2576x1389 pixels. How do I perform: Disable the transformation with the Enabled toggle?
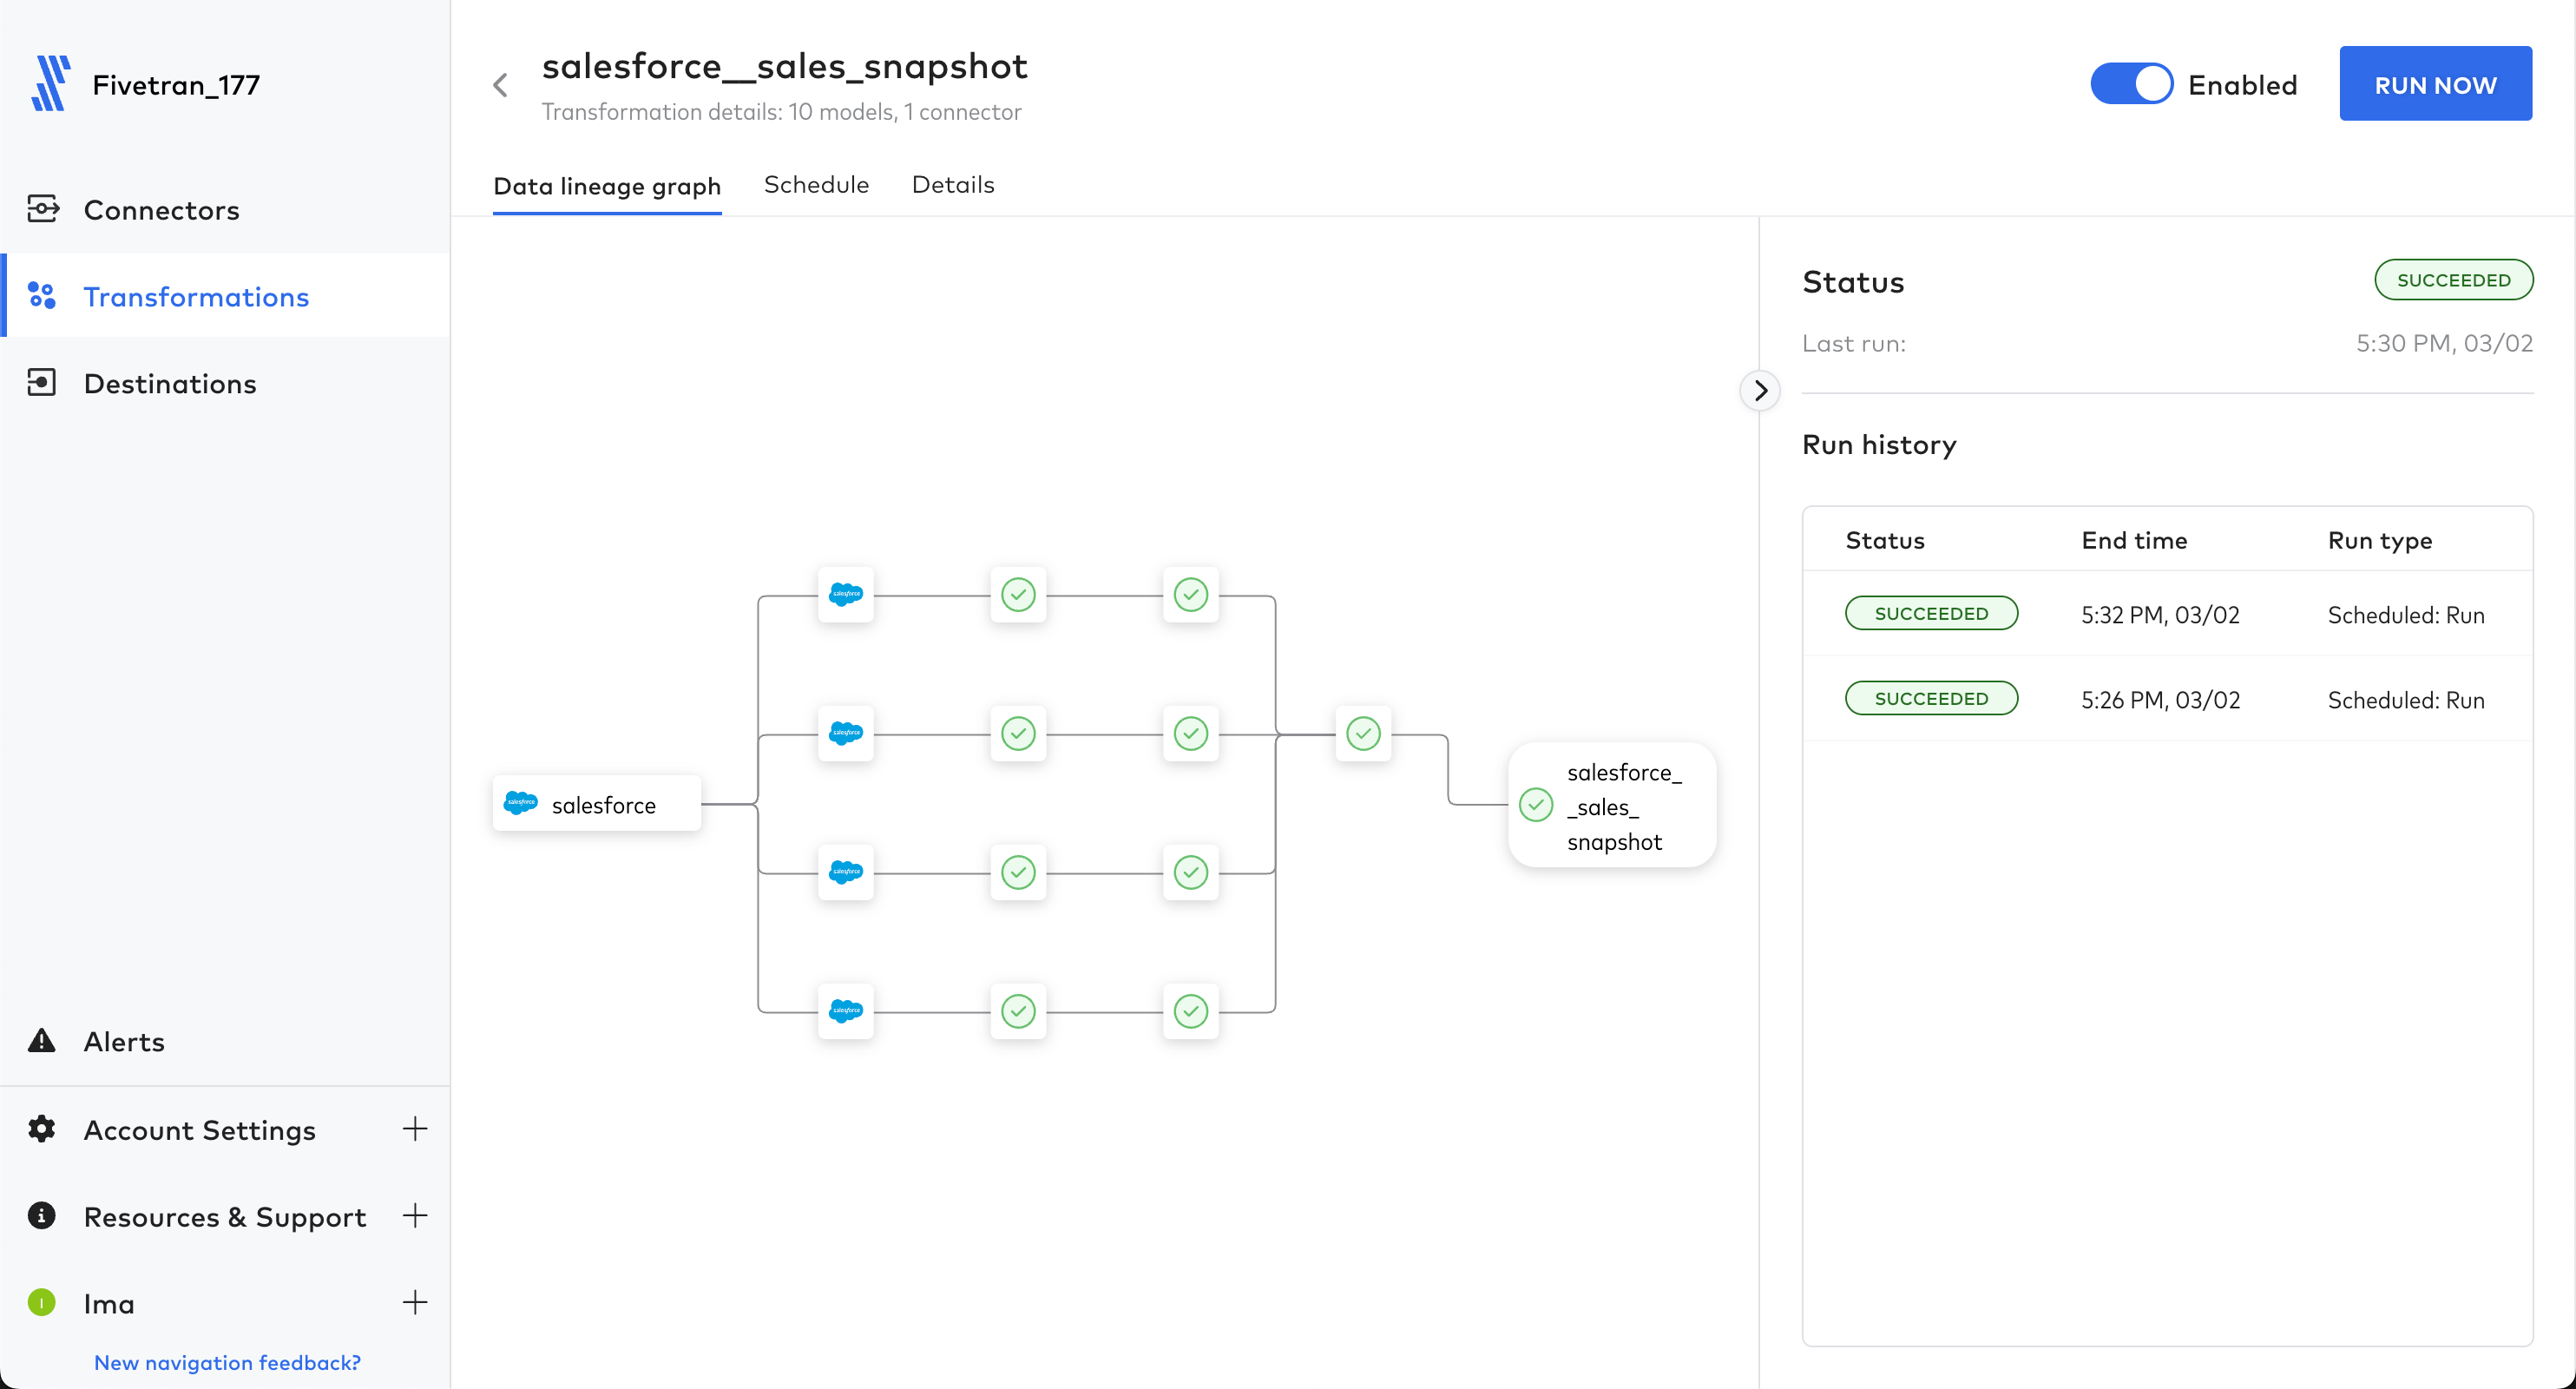coord(2131,84)
